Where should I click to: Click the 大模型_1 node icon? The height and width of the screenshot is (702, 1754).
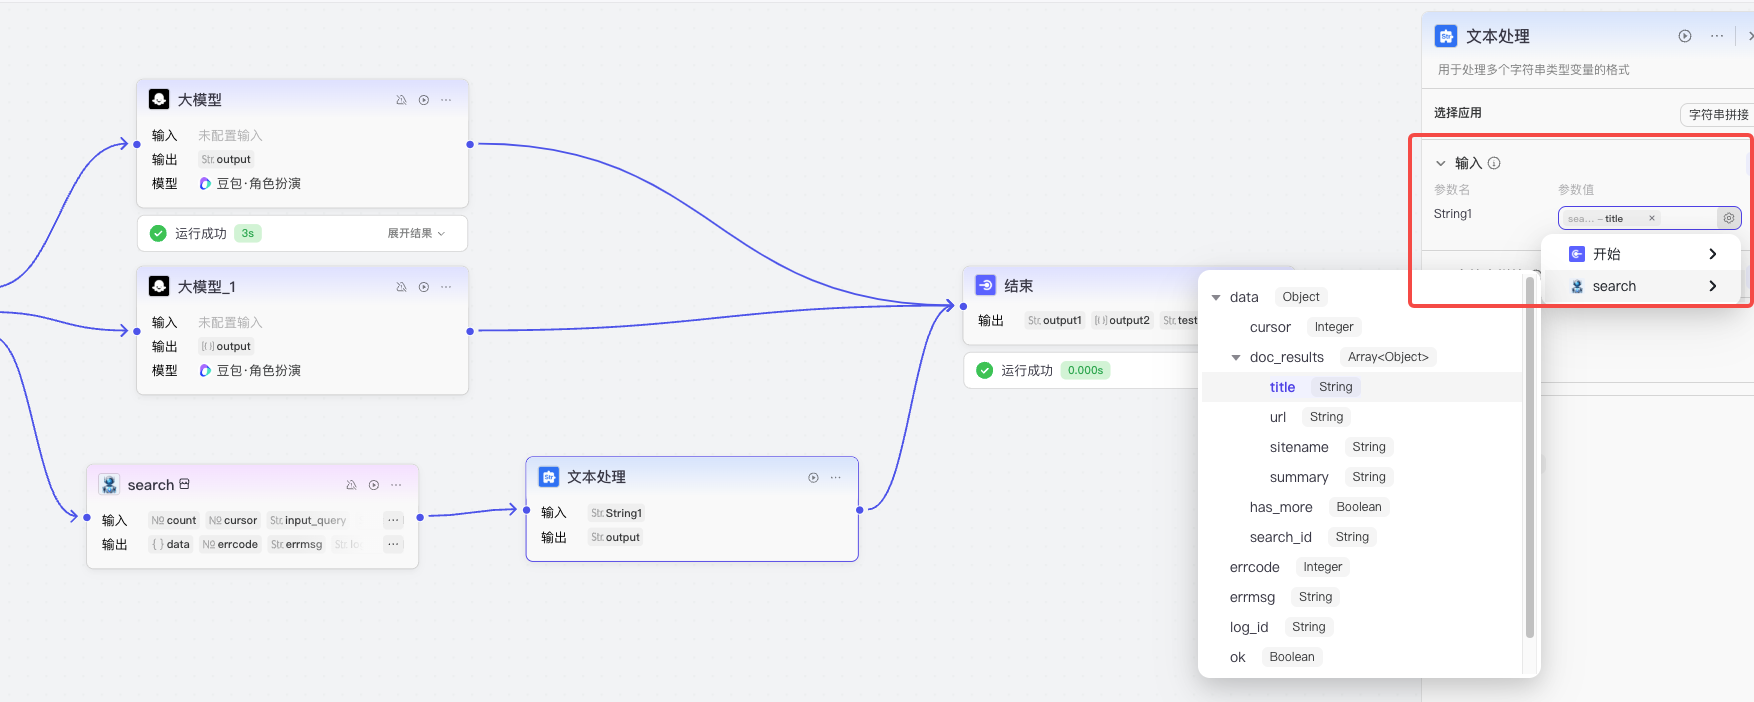[x=159, y=286]
